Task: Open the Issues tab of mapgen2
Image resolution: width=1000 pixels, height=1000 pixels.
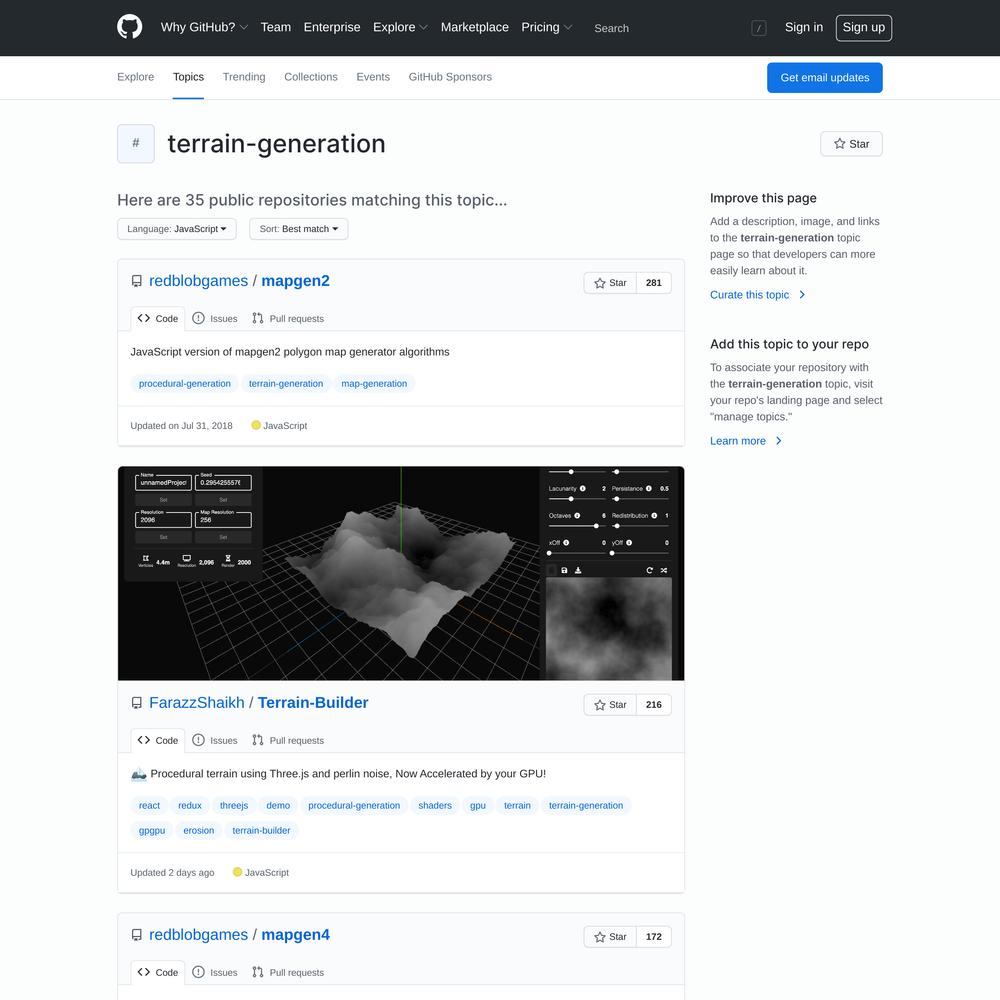Action: pos(215,319)
